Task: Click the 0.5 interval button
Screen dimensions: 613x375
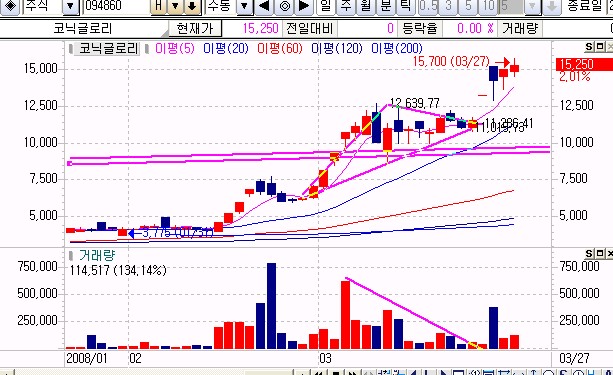Action: (x=428, y=6)
